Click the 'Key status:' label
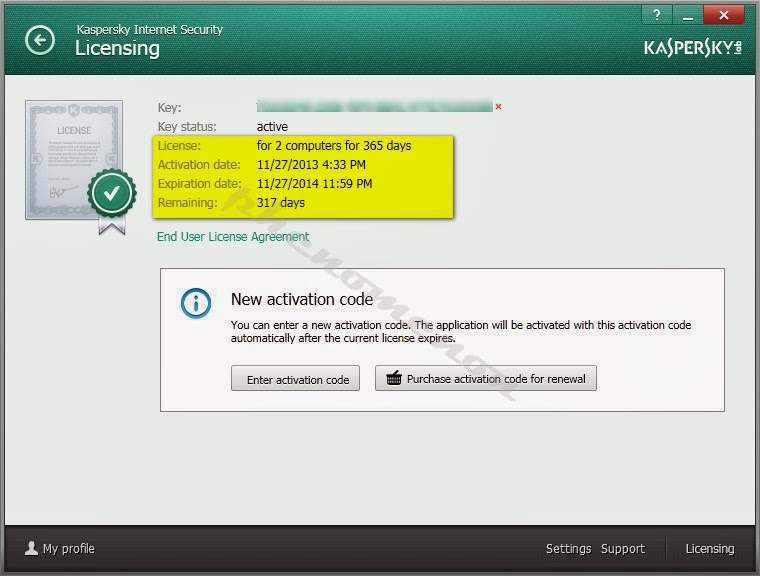 pos(187,127)
